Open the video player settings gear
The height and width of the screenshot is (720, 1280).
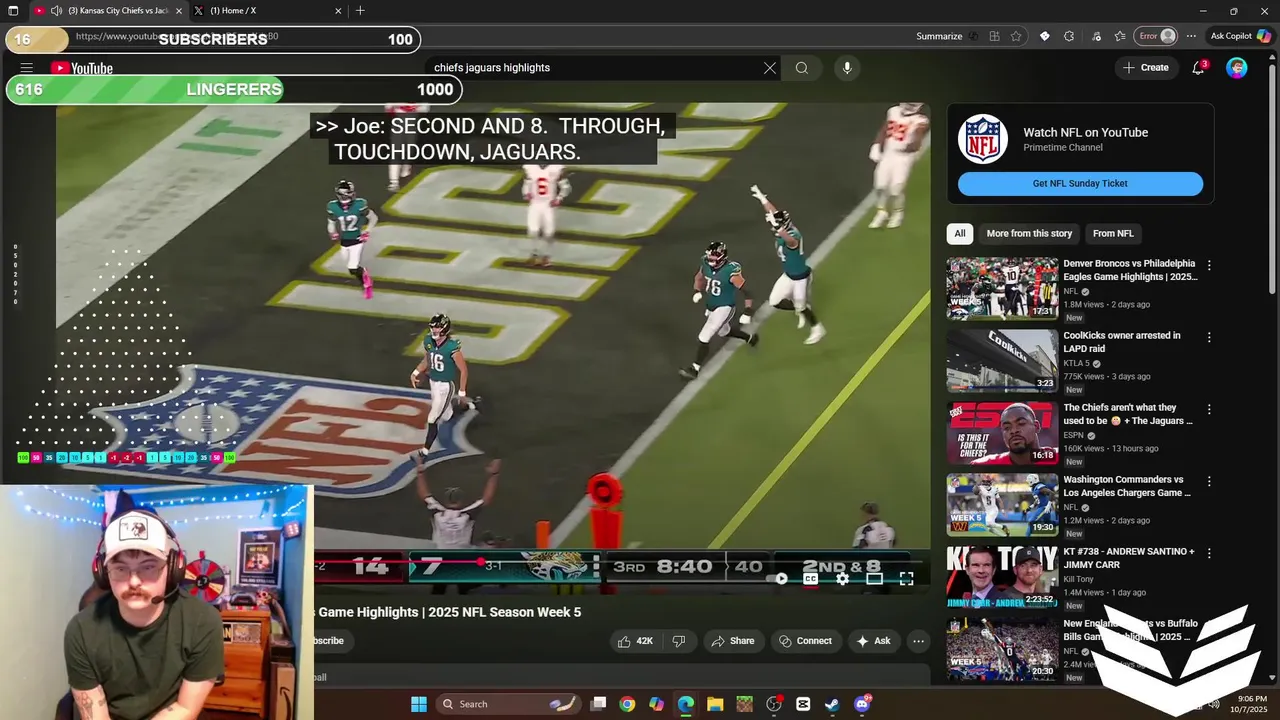pos(843,578)
